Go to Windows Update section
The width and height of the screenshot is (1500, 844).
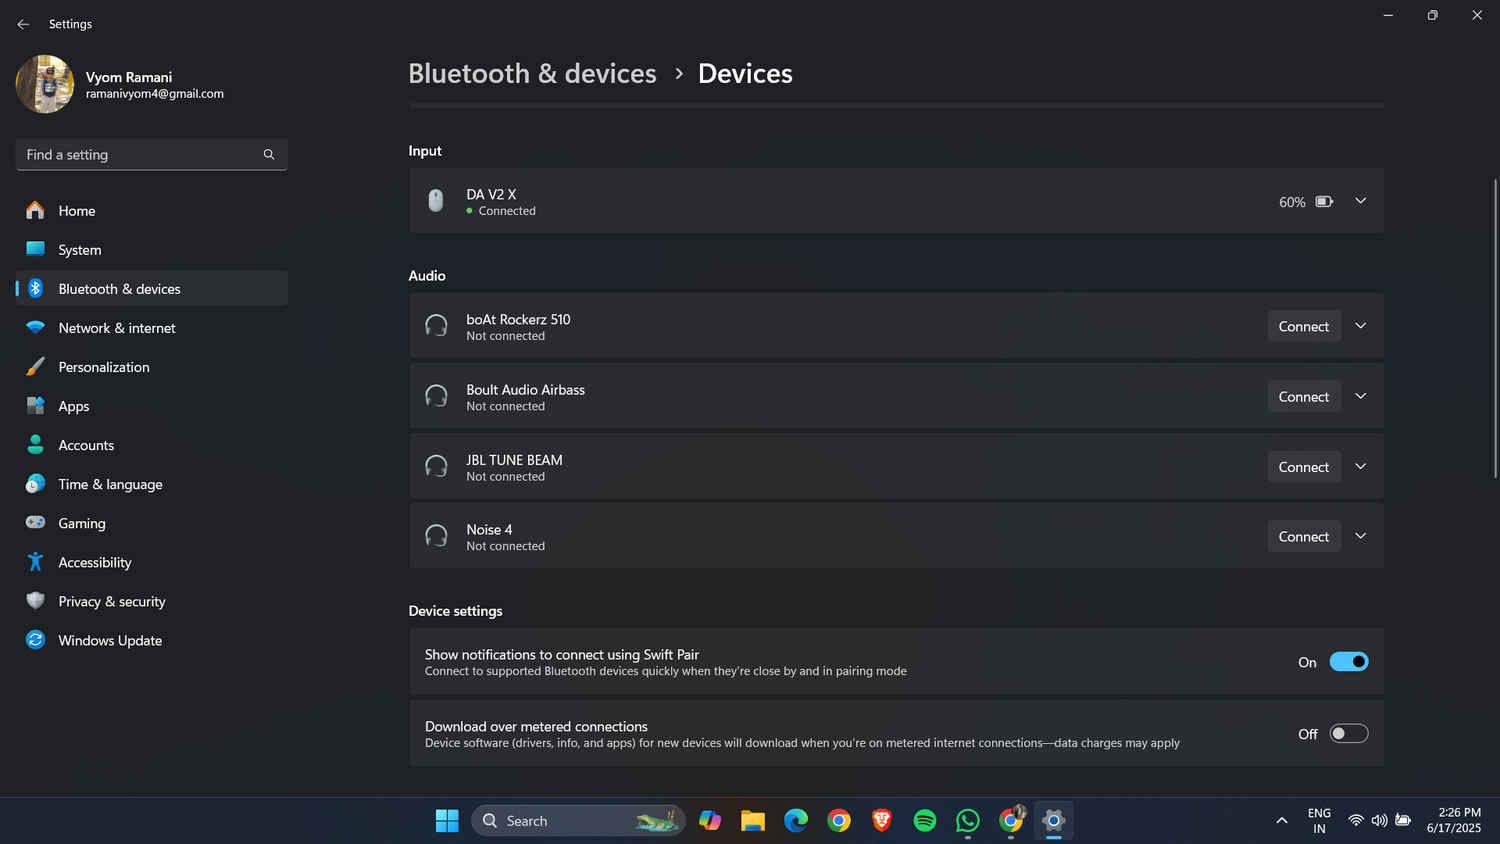point(110,641)
